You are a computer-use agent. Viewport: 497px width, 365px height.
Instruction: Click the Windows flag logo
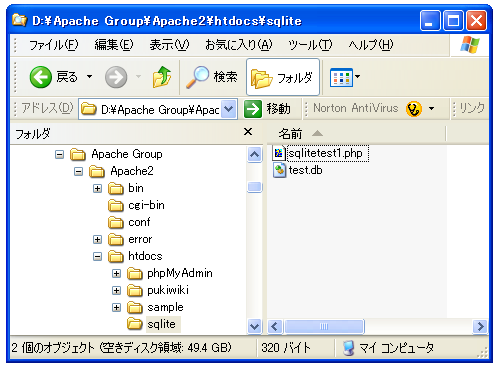point(470,44)
